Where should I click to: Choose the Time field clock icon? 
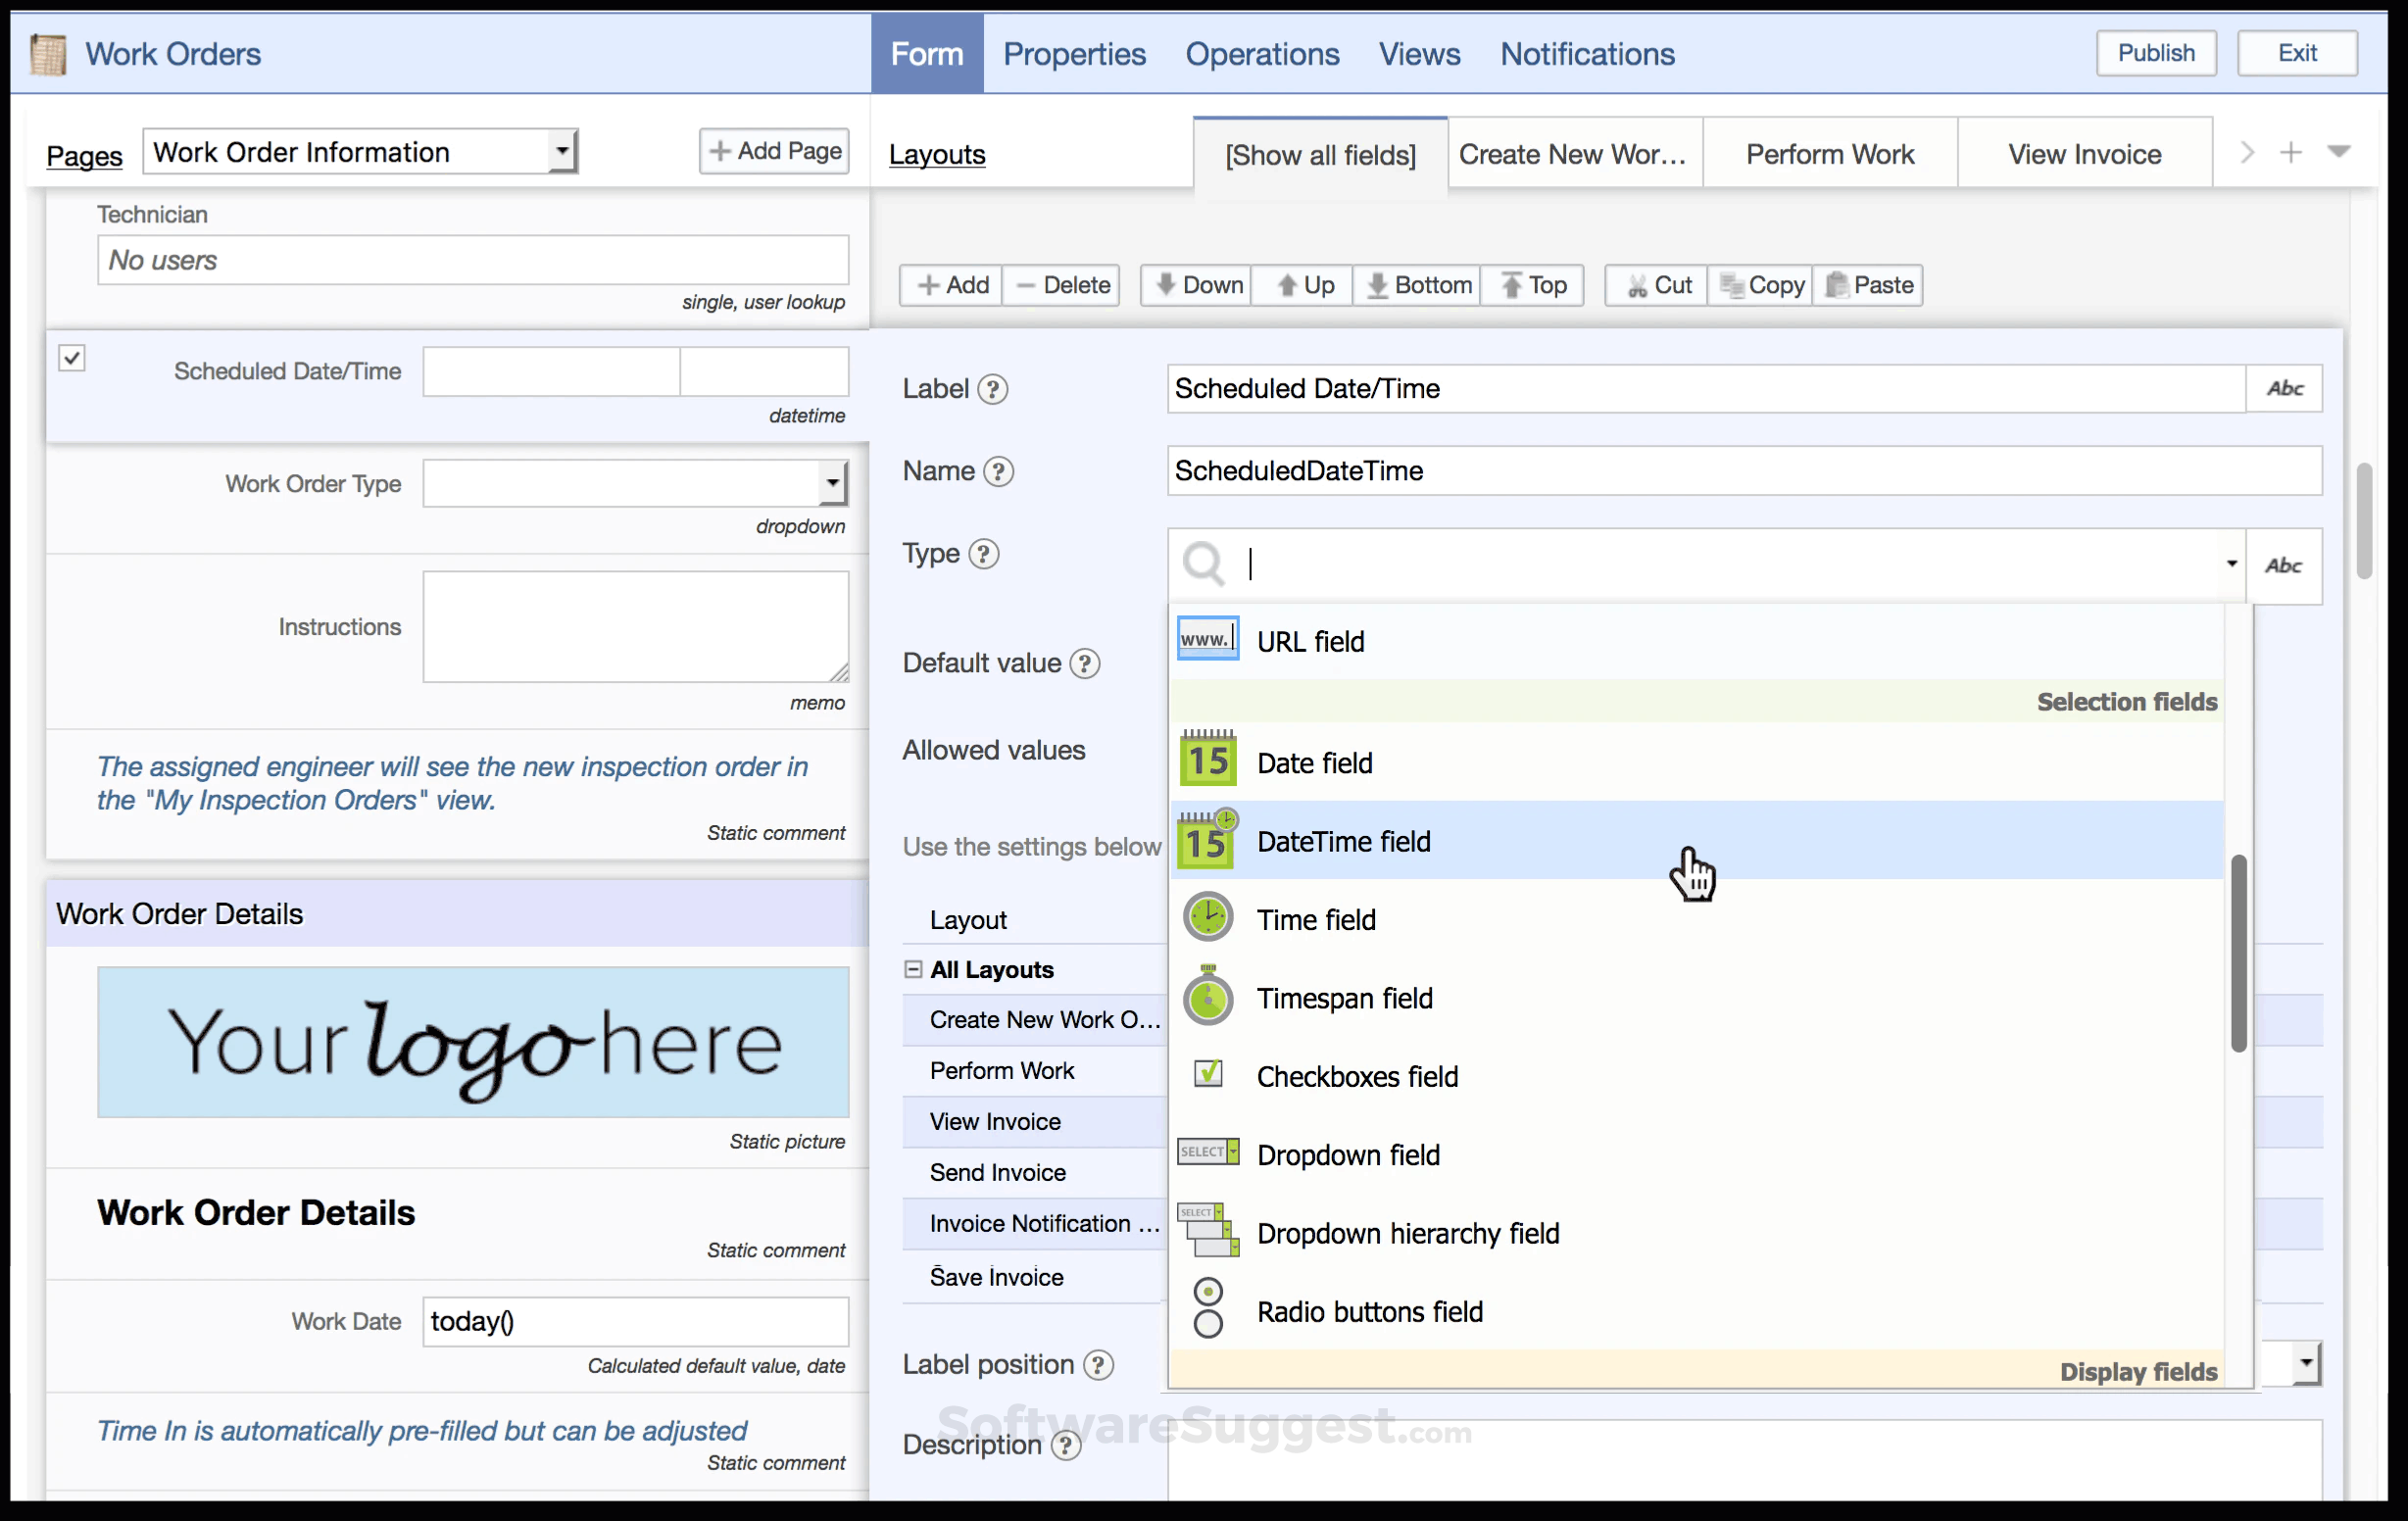click(1207, 918)
